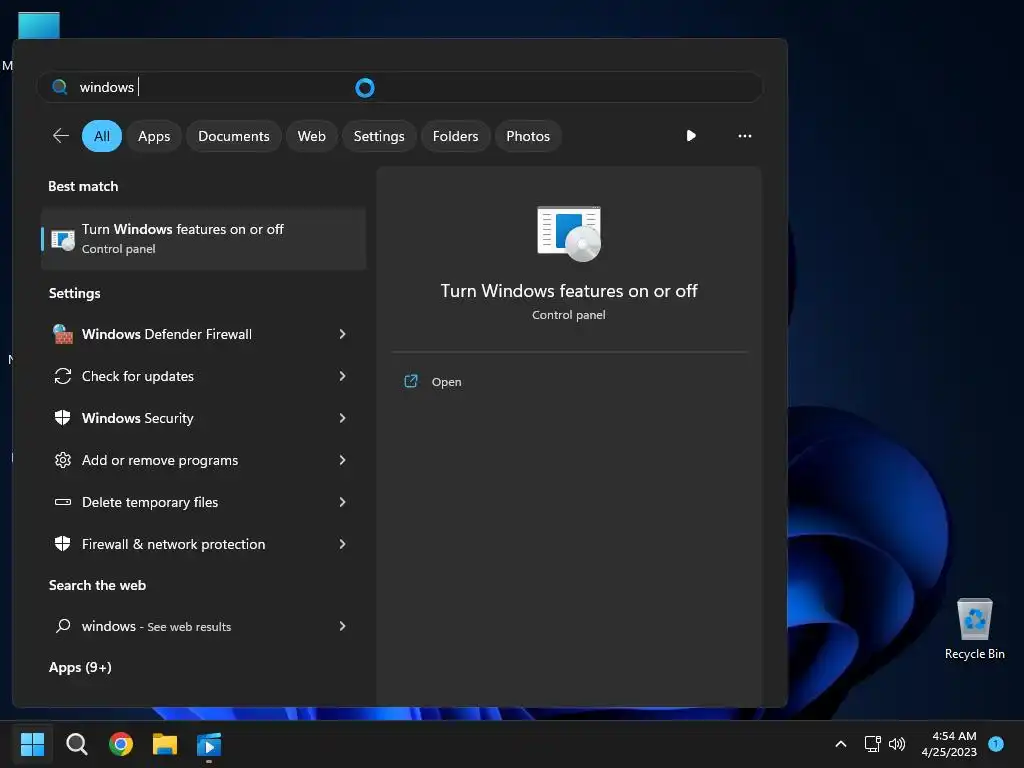The height and width of the screenshot is (768, 1024).
Task: Expand Windows Defender Firewall chevron
Action: coord(342,334)
